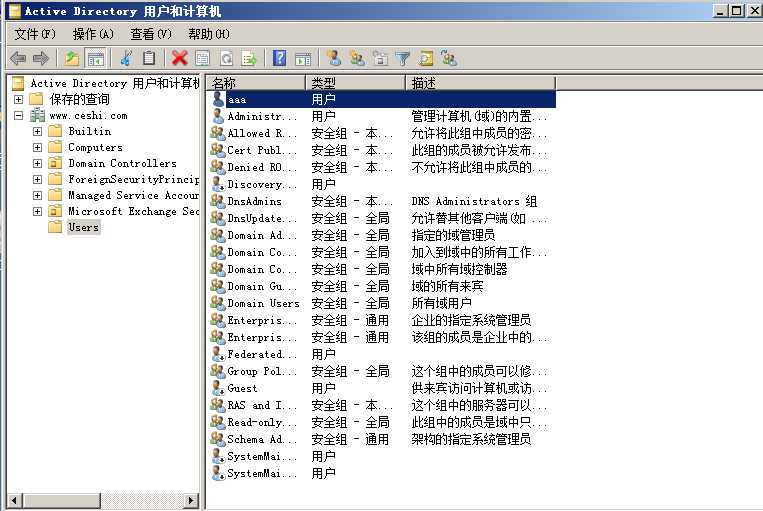
Task: Select the DnsAdmins group
Action: point(254,201)
